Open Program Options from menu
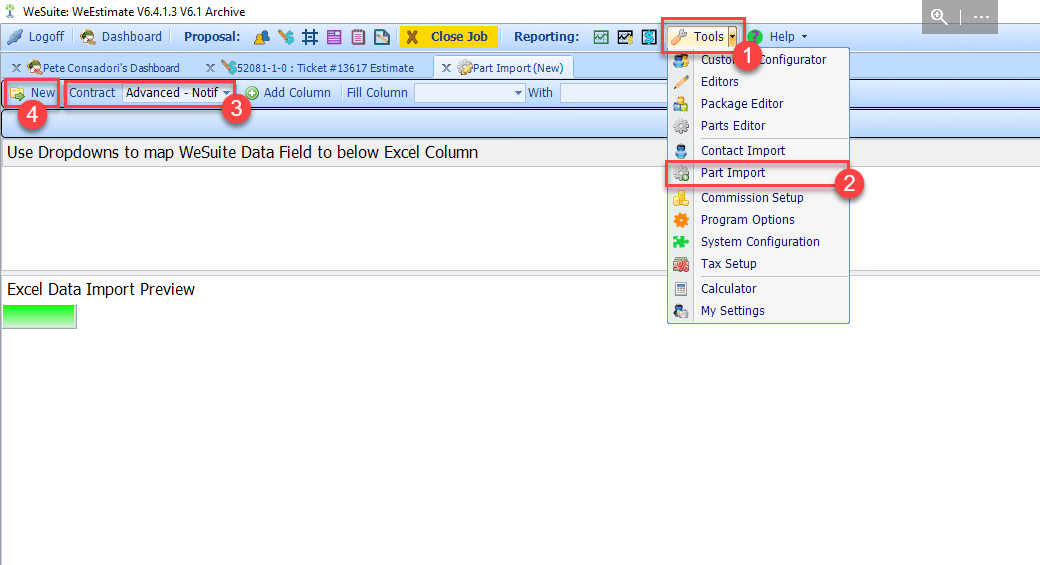This screenshot has height=565, width=1040. pos(758,220)
